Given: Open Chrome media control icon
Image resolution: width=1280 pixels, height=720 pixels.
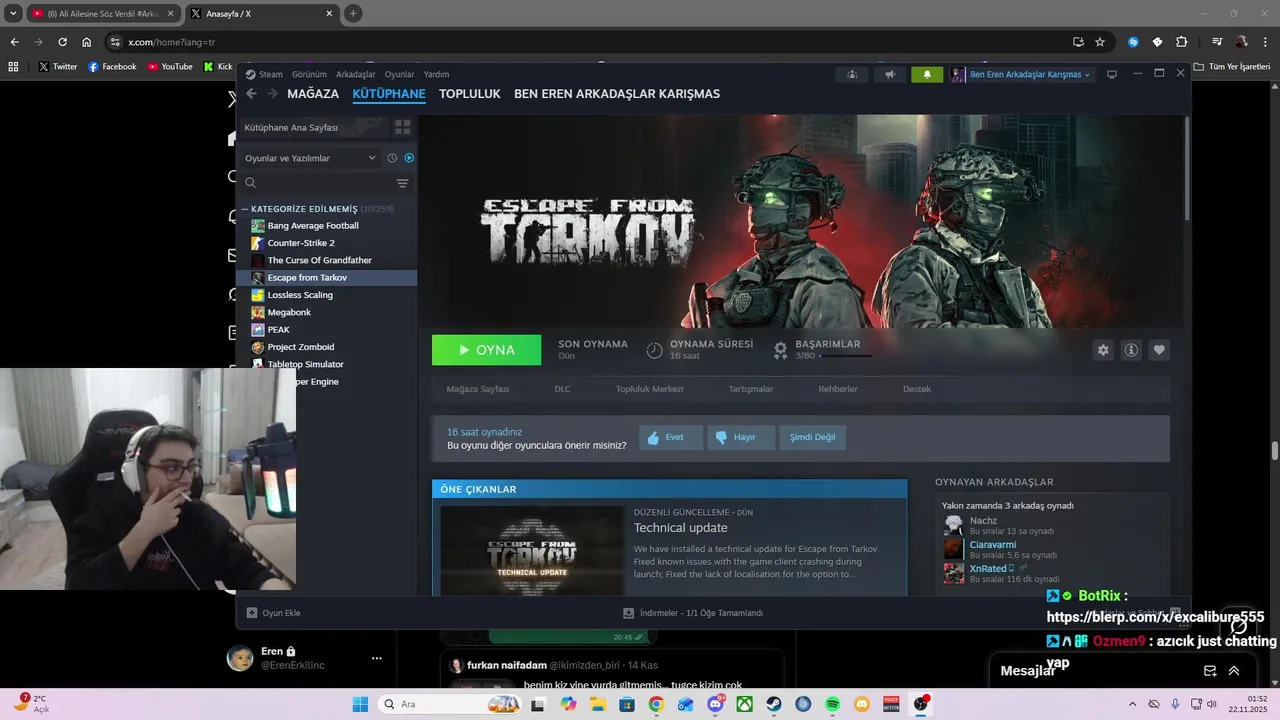Looking at the screenshot, I should tap(1217, 42).
